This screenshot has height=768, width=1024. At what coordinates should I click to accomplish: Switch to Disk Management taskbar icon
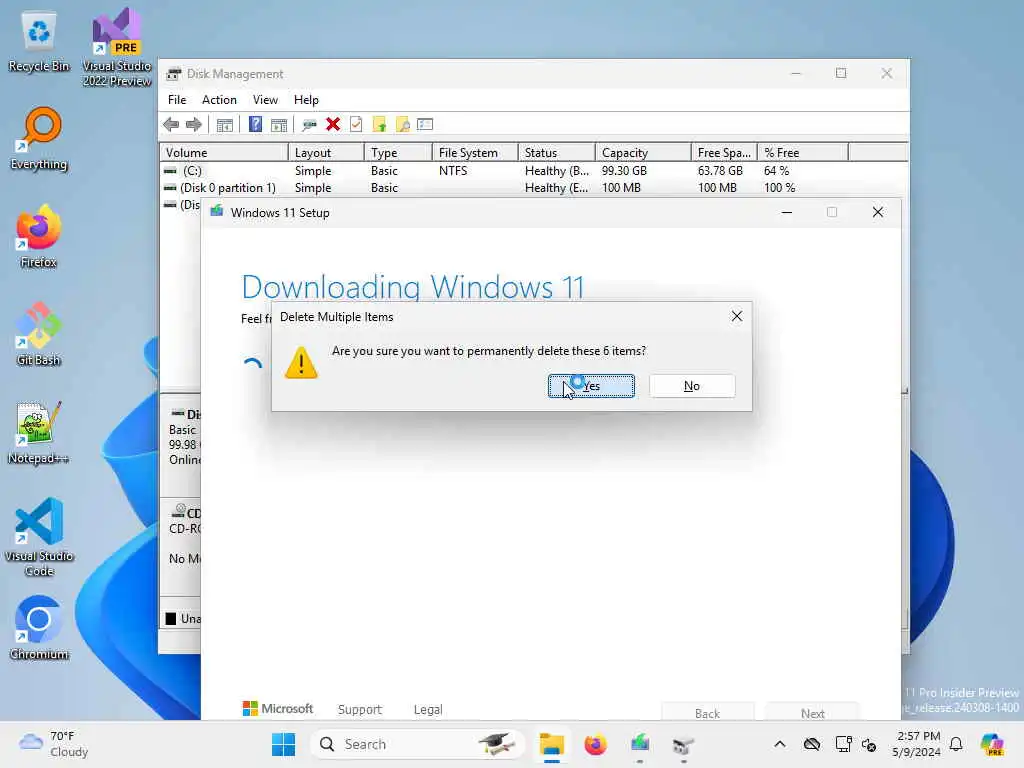(x=683, y=744)
